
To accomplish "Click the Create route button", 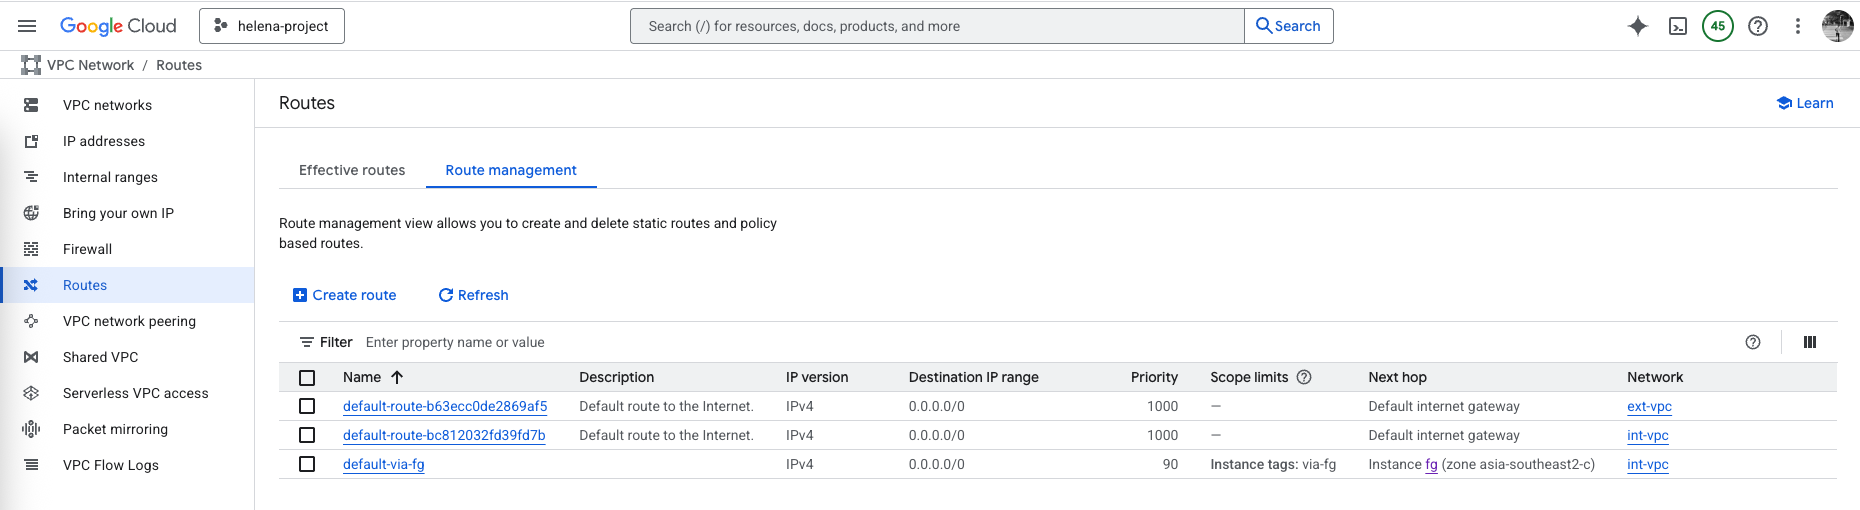I will [x=344, y=295].
